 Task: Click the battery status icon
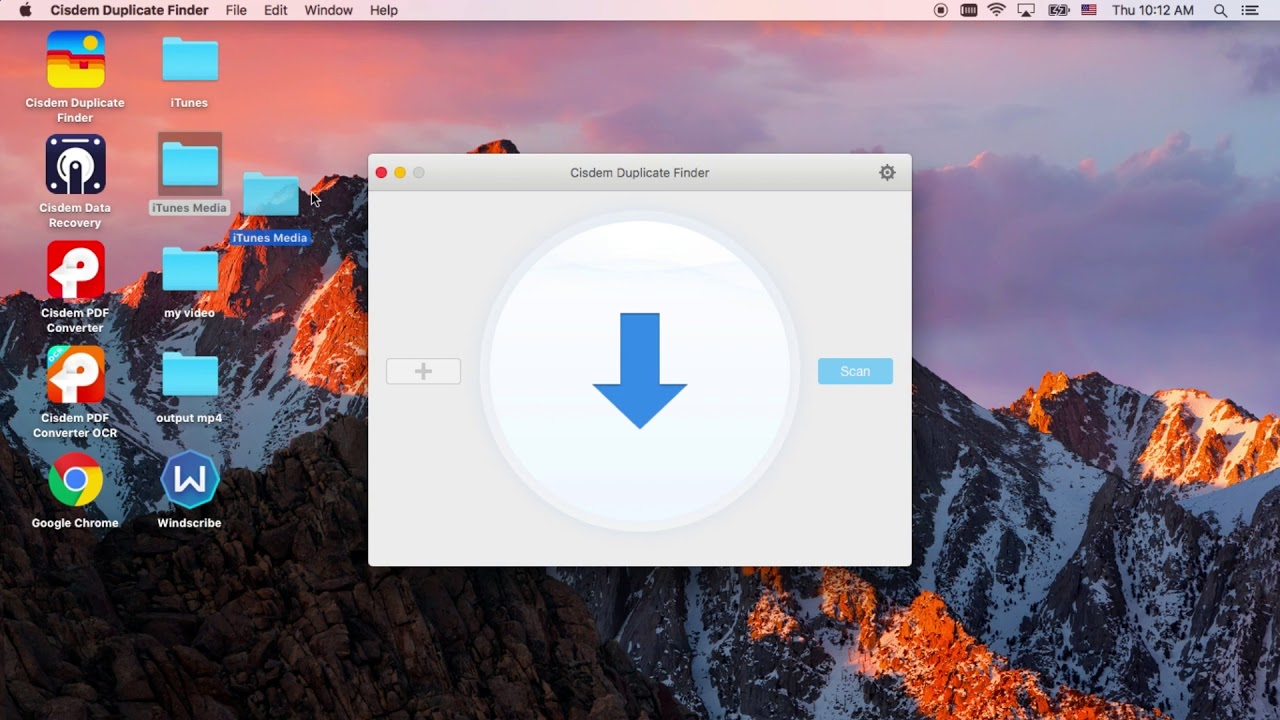pos(1058,10)
